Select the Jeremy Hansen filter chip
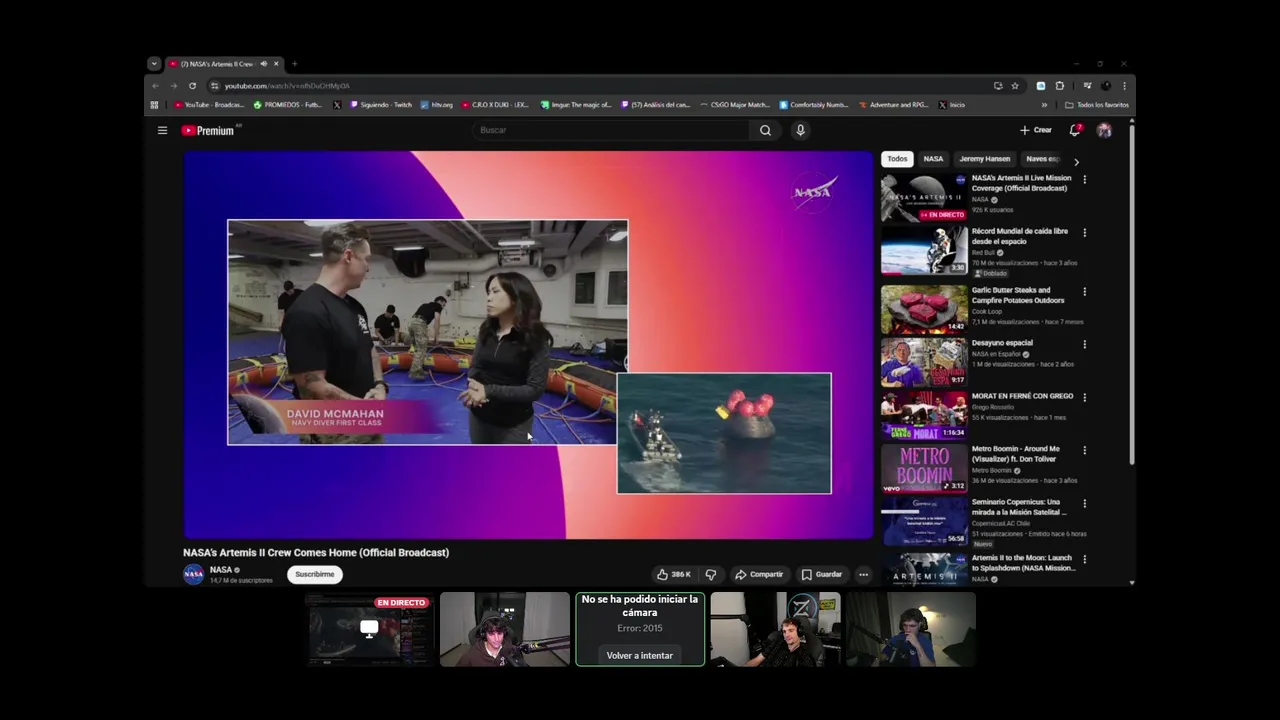 985,159
